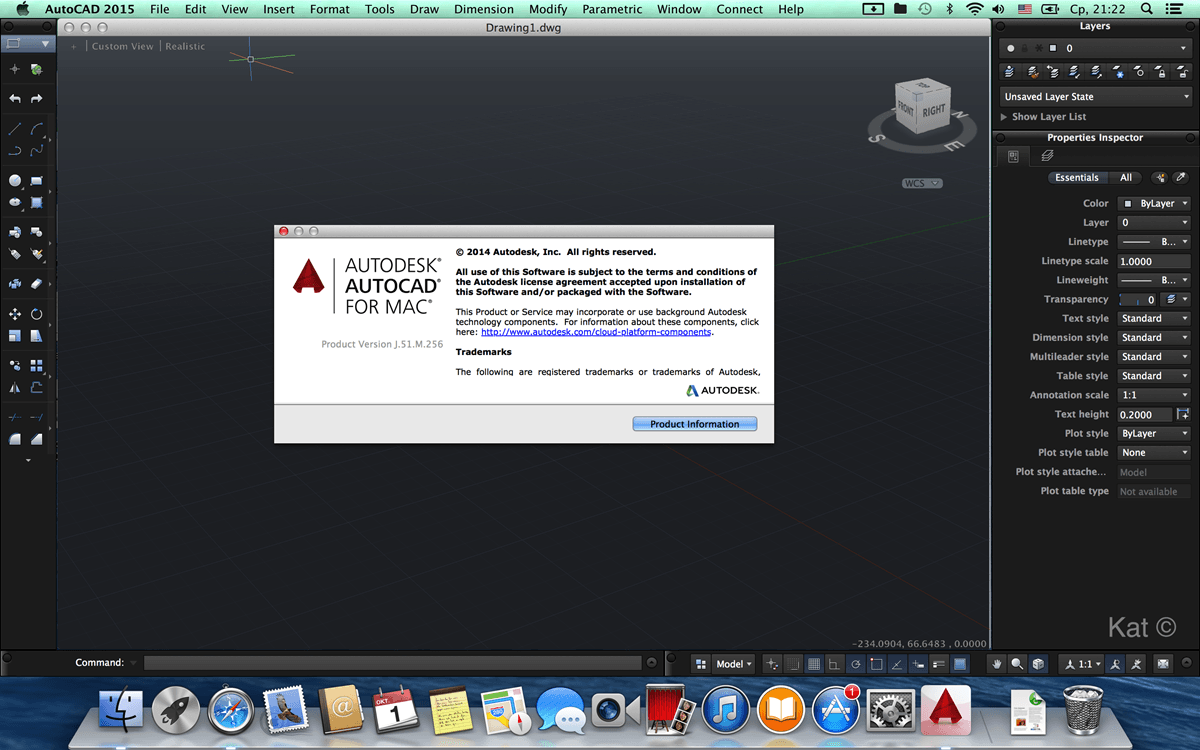Open the layouts grid icon beside Model
This screenshot has width=1200, height=750.
coord(701,663)
